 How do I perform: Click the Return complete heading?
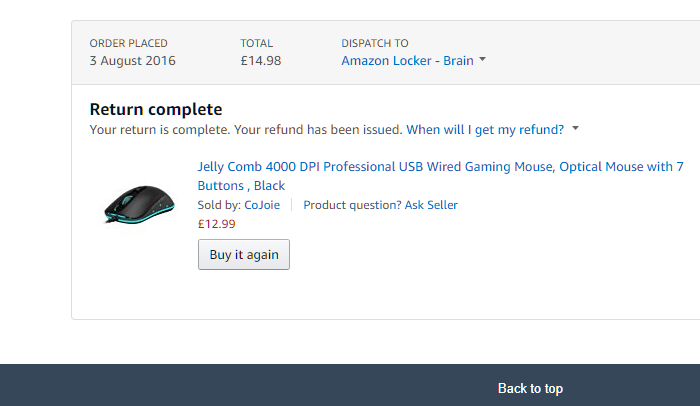coord(156,109)
